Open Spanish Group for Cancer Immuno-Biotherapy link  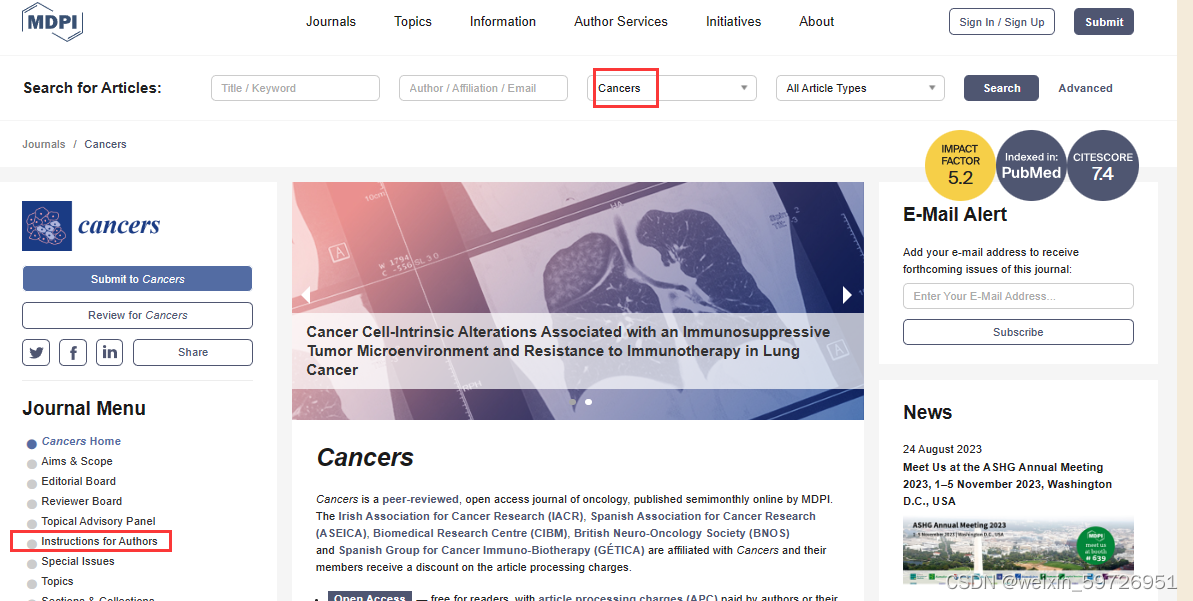click(492, 550)
